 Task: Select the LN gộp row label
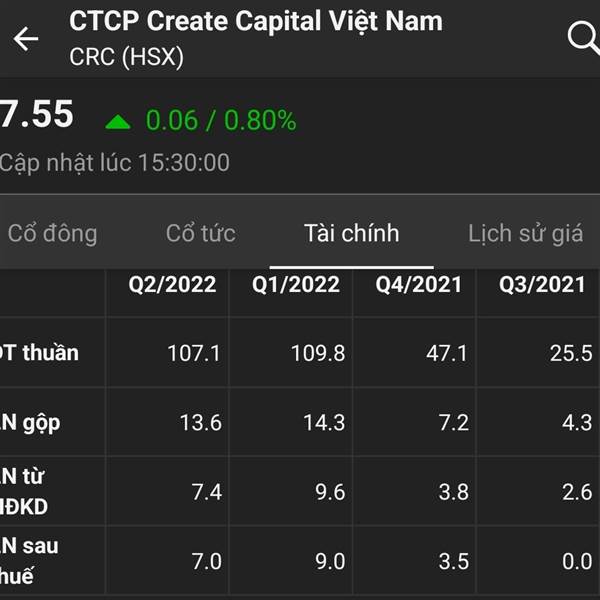coord(32,422)
